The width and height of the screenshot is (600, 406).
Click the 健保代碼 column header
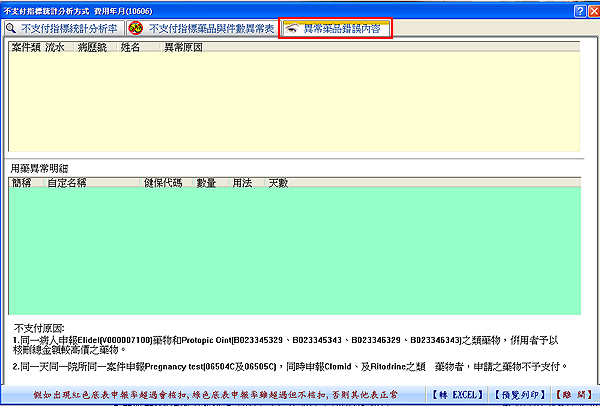pyautogui.click(x=163, y=183)
